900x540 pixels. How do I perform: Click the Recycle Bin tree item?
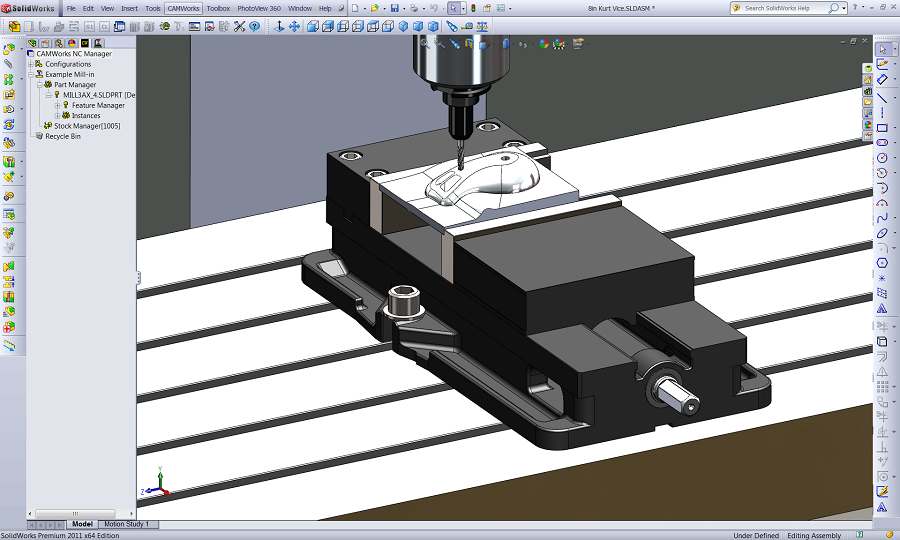pos(62,136)
